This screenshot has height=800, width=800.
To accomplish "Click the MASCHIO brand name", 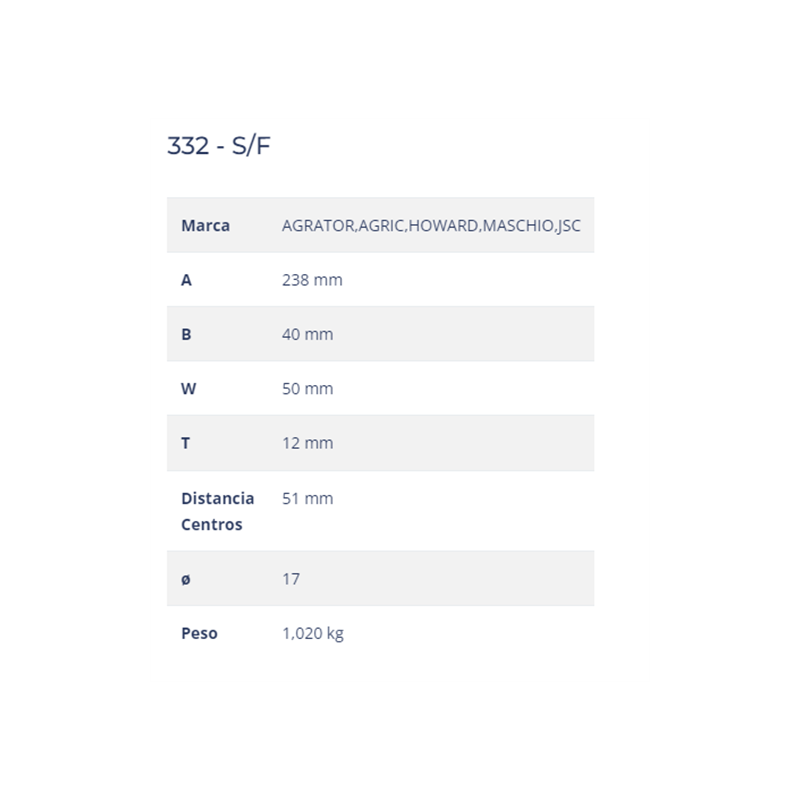I will 518,225.
